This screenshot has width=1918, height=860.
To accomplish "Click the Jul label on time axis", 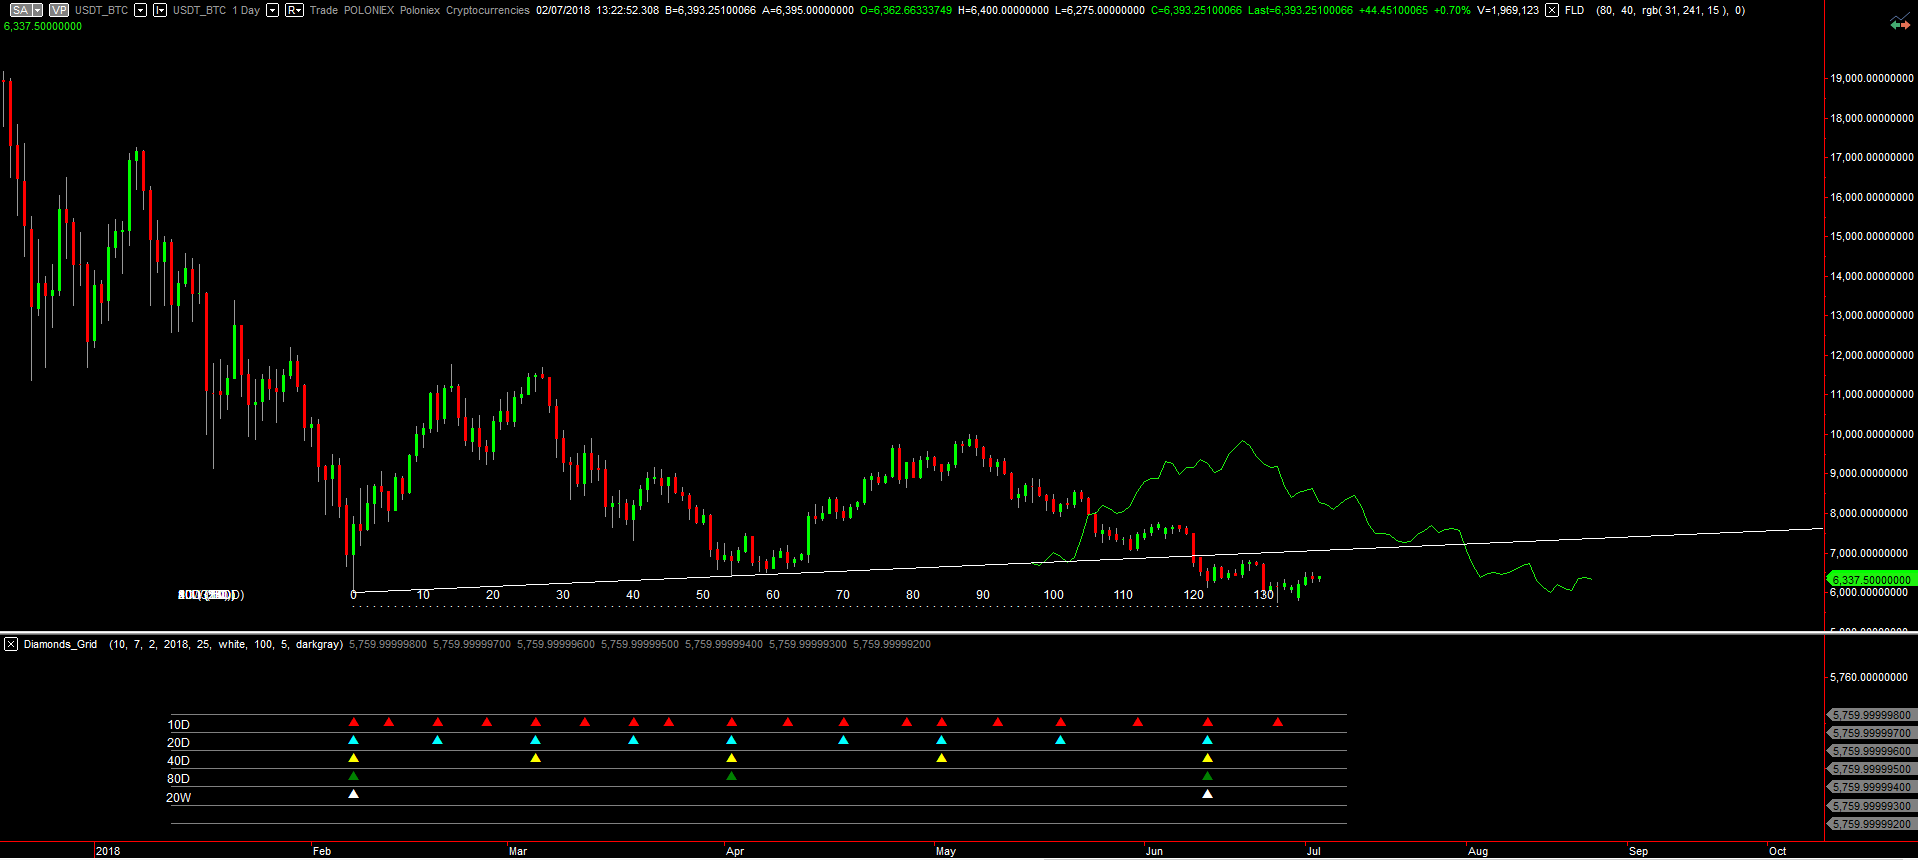I will click(1314, 851).
